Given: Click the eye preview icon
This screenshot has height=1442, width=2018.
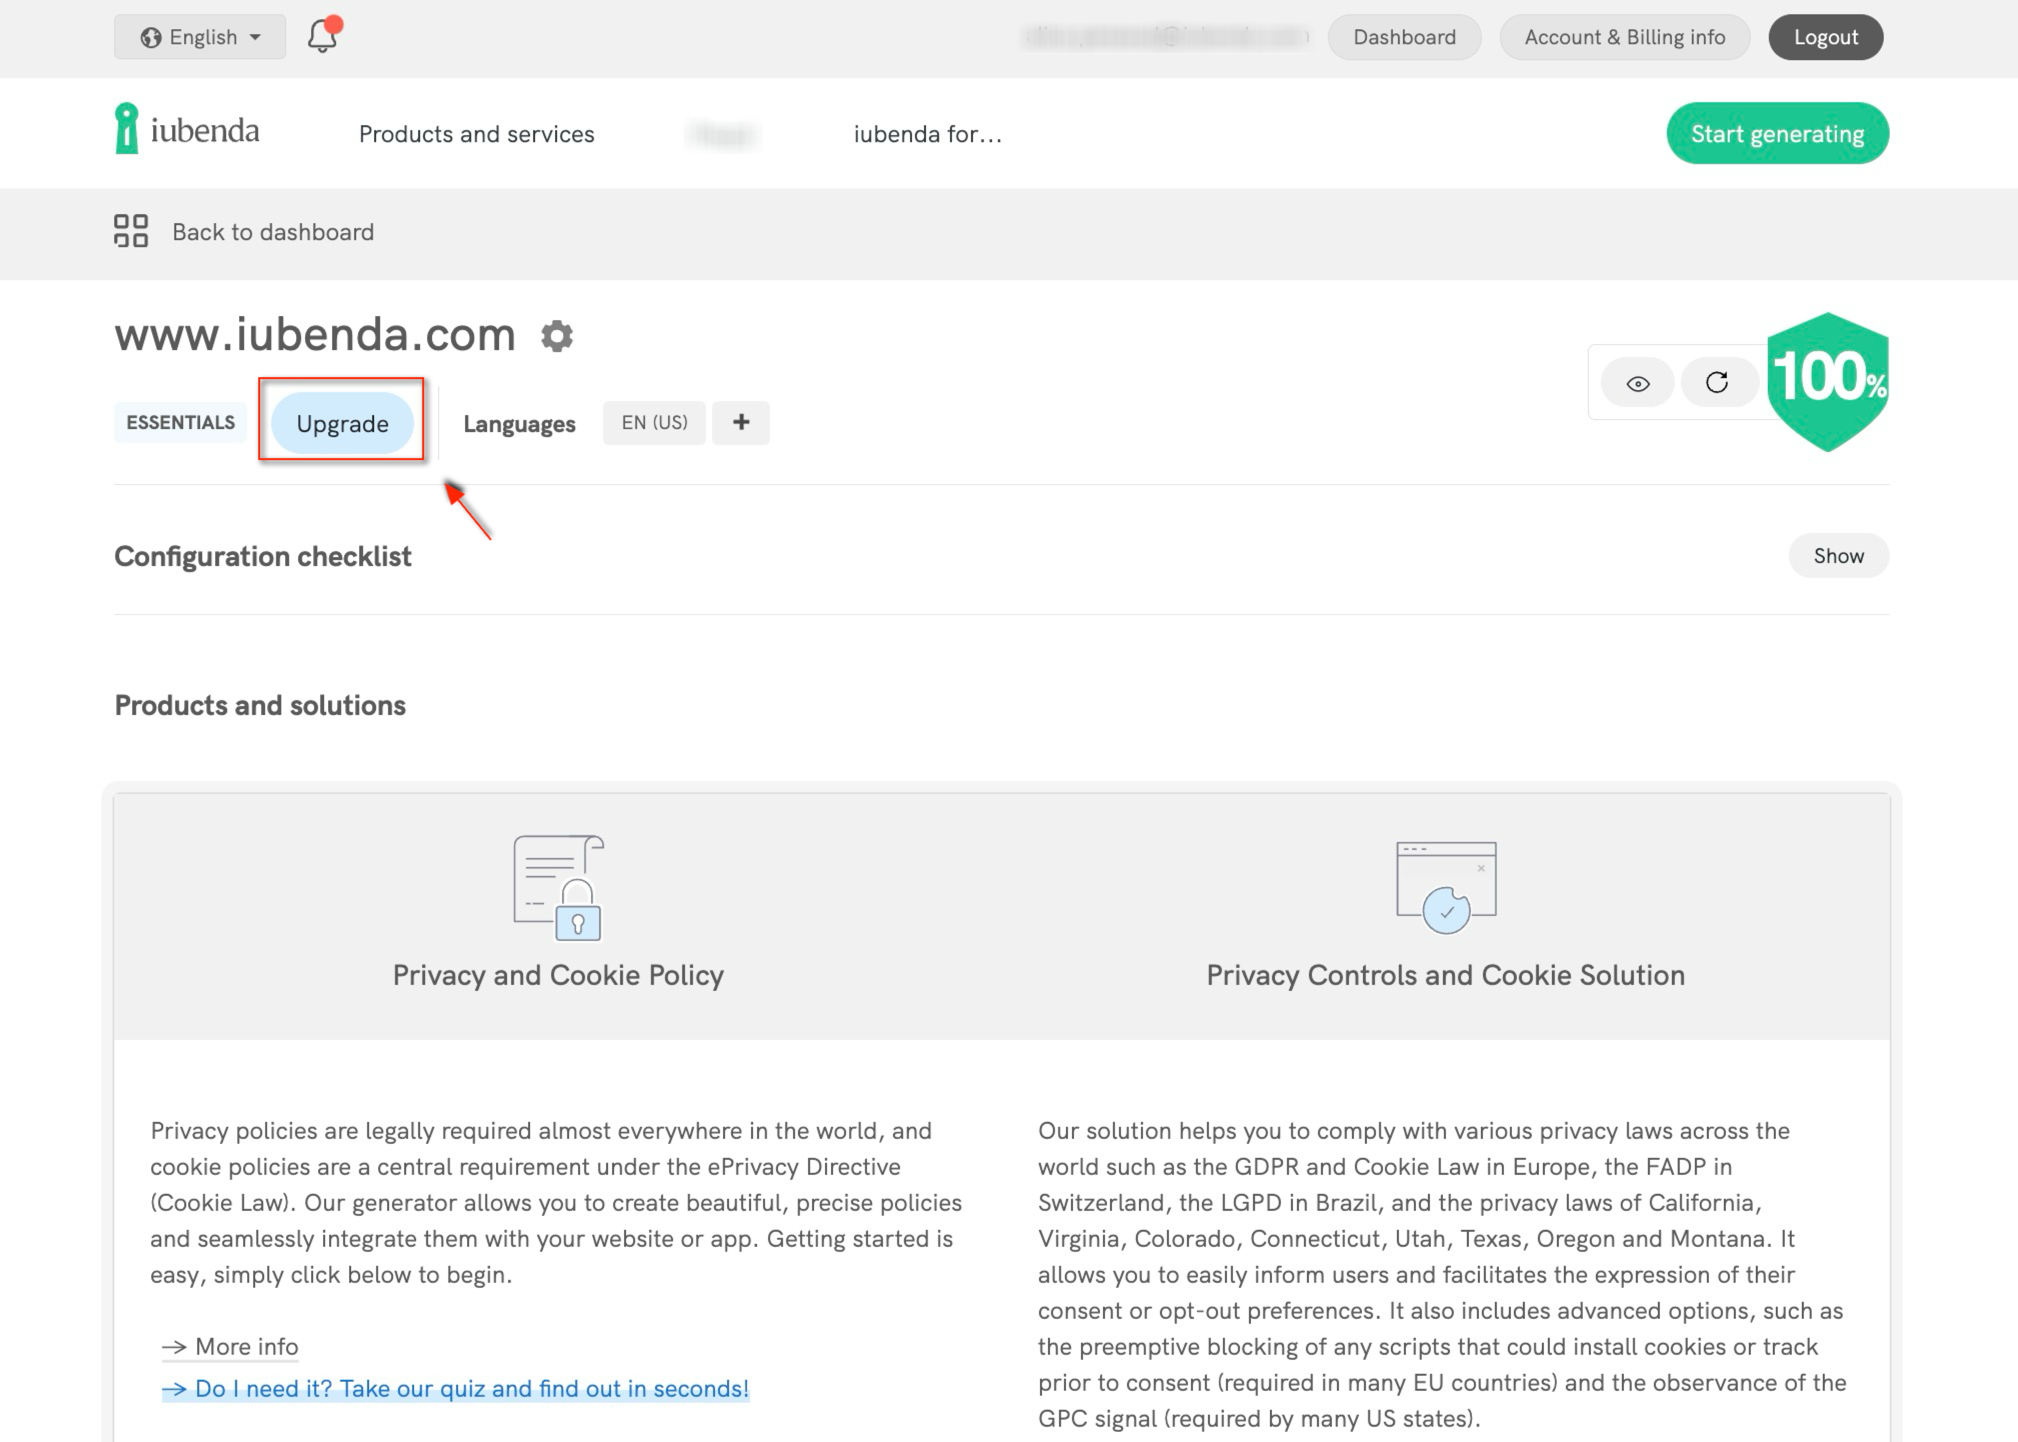Looking at the screenshot, I should (1637, 383).
